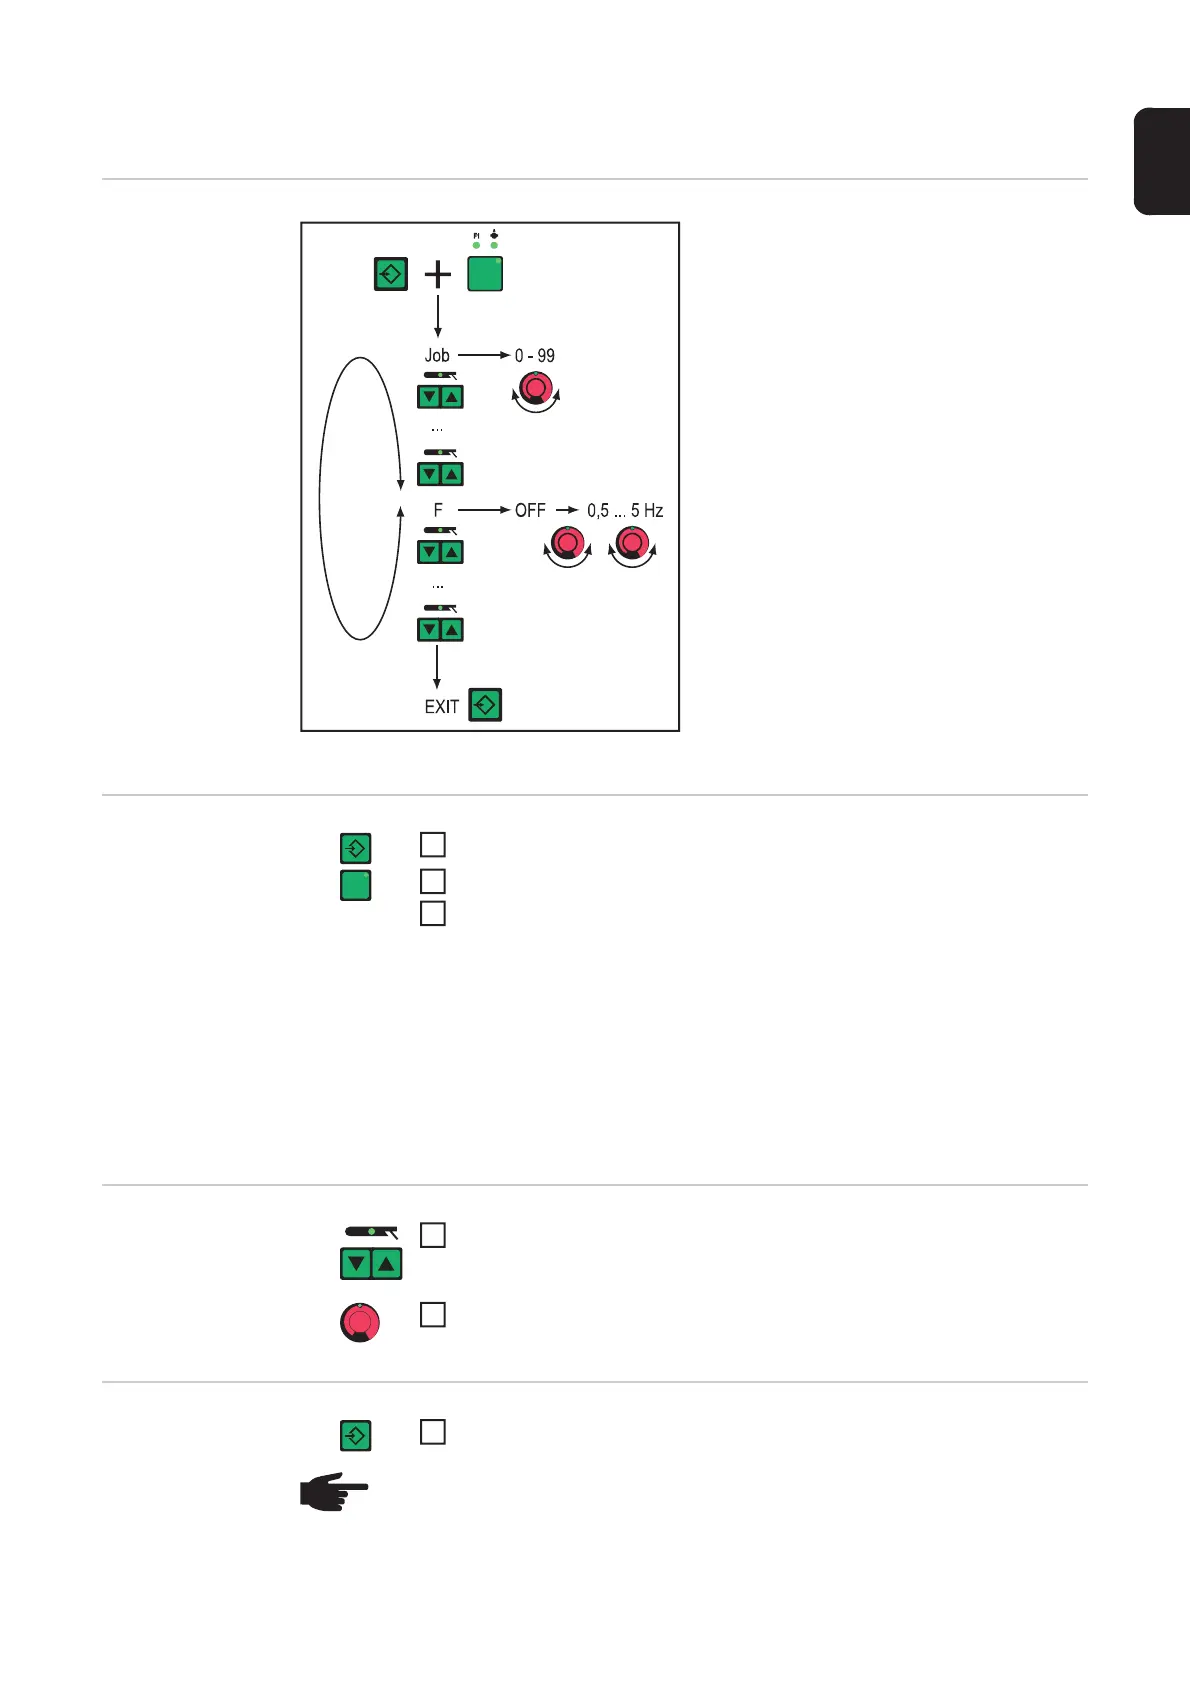
Task: Click the EXIT label in the diagram
Action: point(442,707)
